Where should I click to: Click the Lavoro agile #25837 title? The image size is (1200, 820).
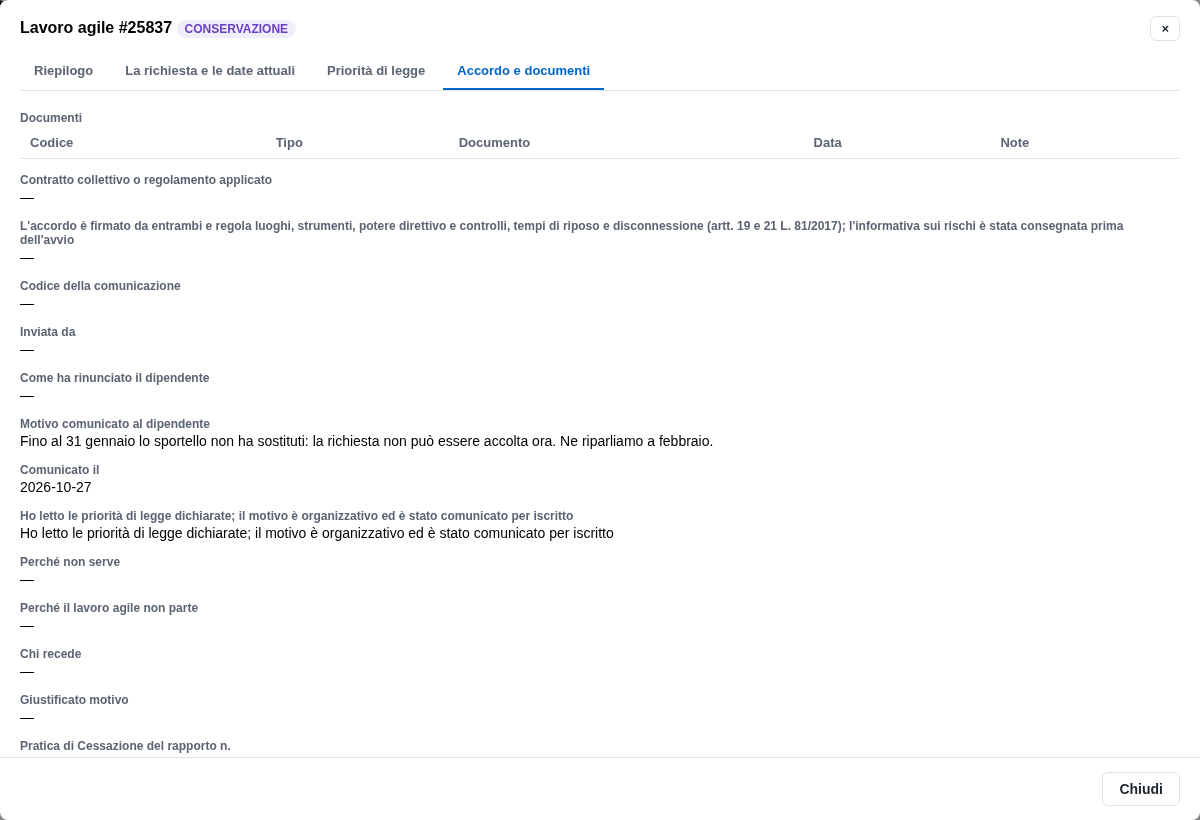coord(96,28)
